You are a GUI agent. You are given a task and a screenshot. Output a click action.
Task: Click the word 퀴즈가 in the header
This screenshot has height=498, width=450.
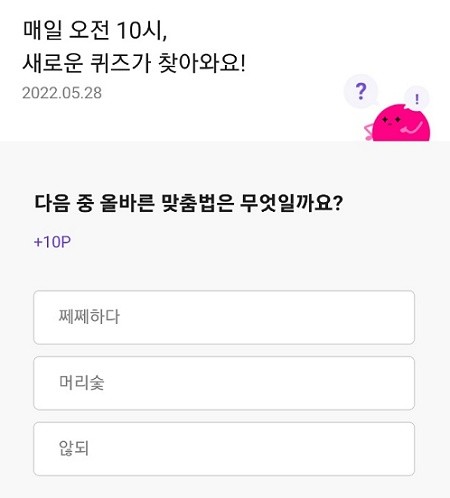[121, 63]
